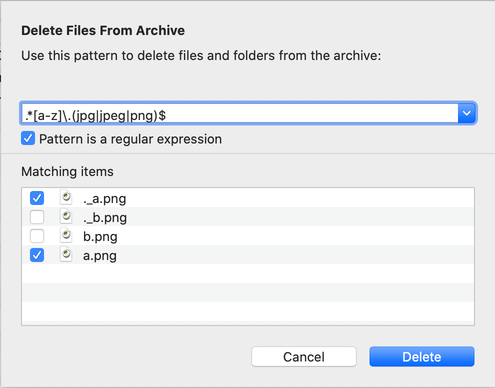Click the blue Delete button

click(x=422, y=357)
